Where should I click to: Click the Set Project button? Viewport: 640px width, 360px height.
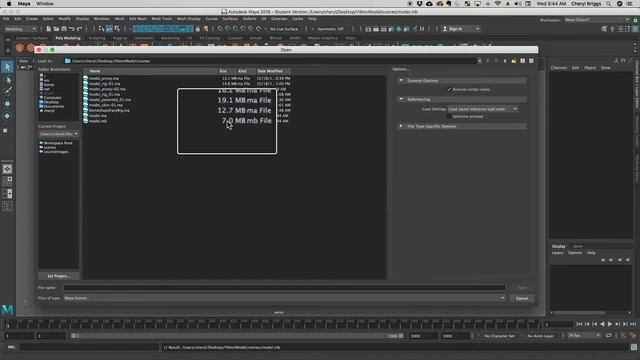59,276
